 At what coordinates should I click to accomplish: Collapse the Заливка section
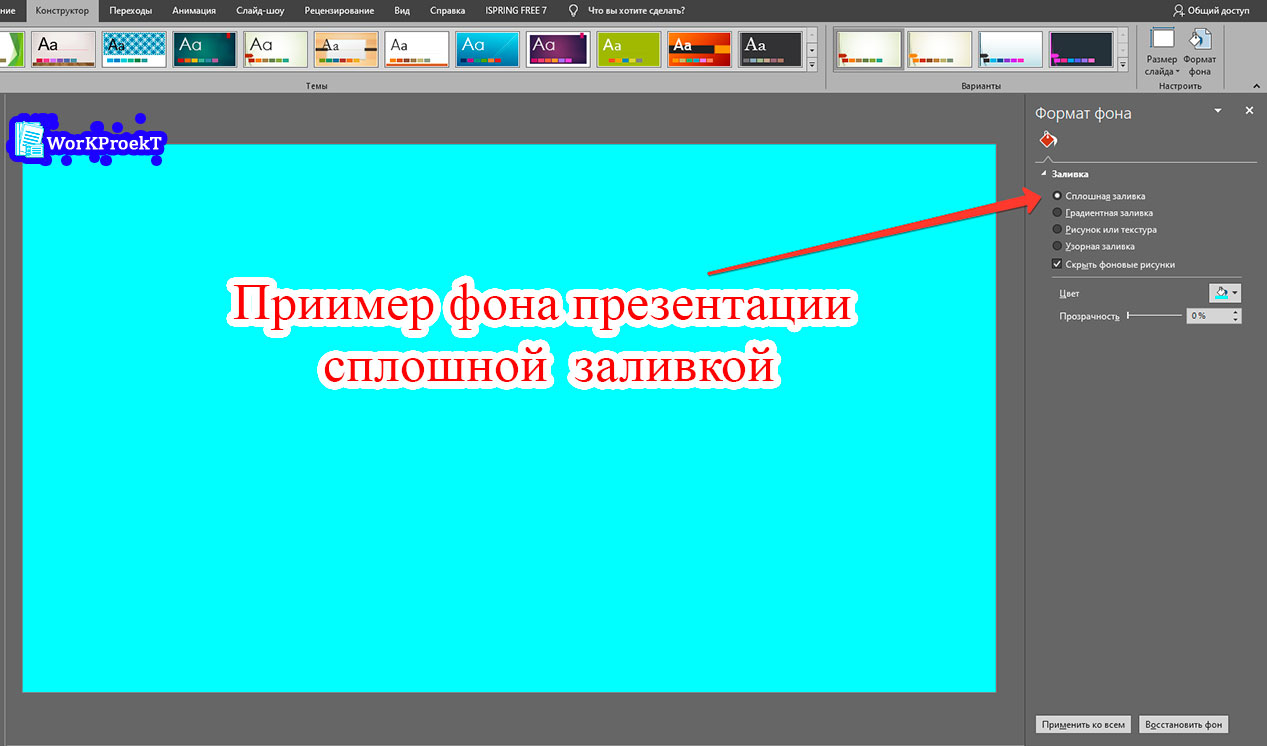(1044, 174)
